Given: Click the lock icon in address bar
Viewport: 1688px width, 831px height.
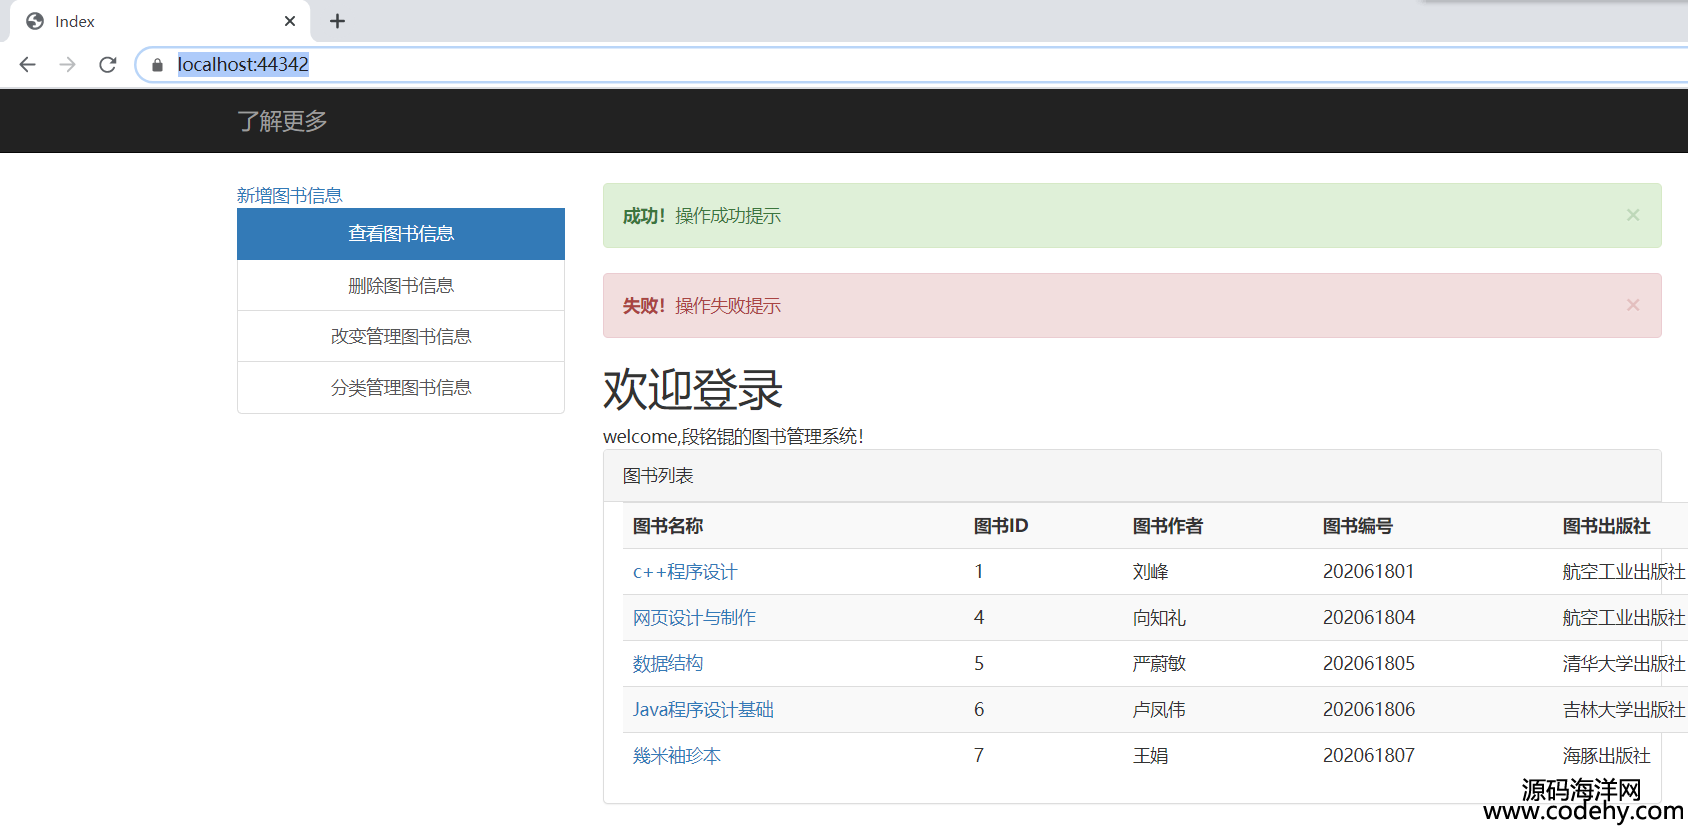Looking at the screenshot, I should (157, 65).
